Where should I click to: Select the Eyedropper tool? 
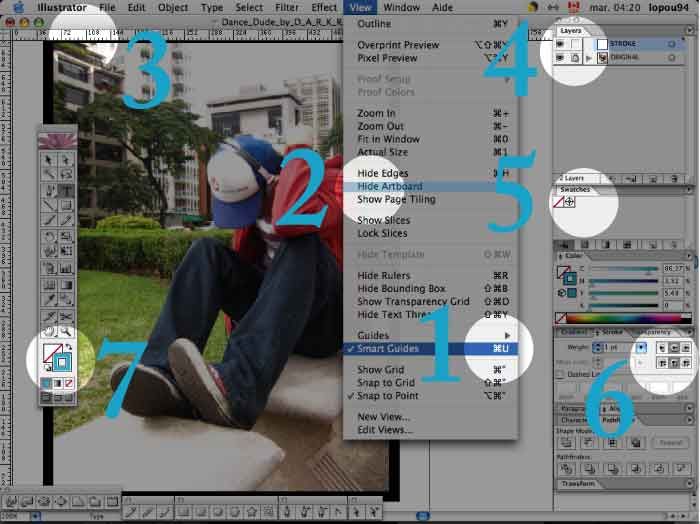tap(49, 299)
